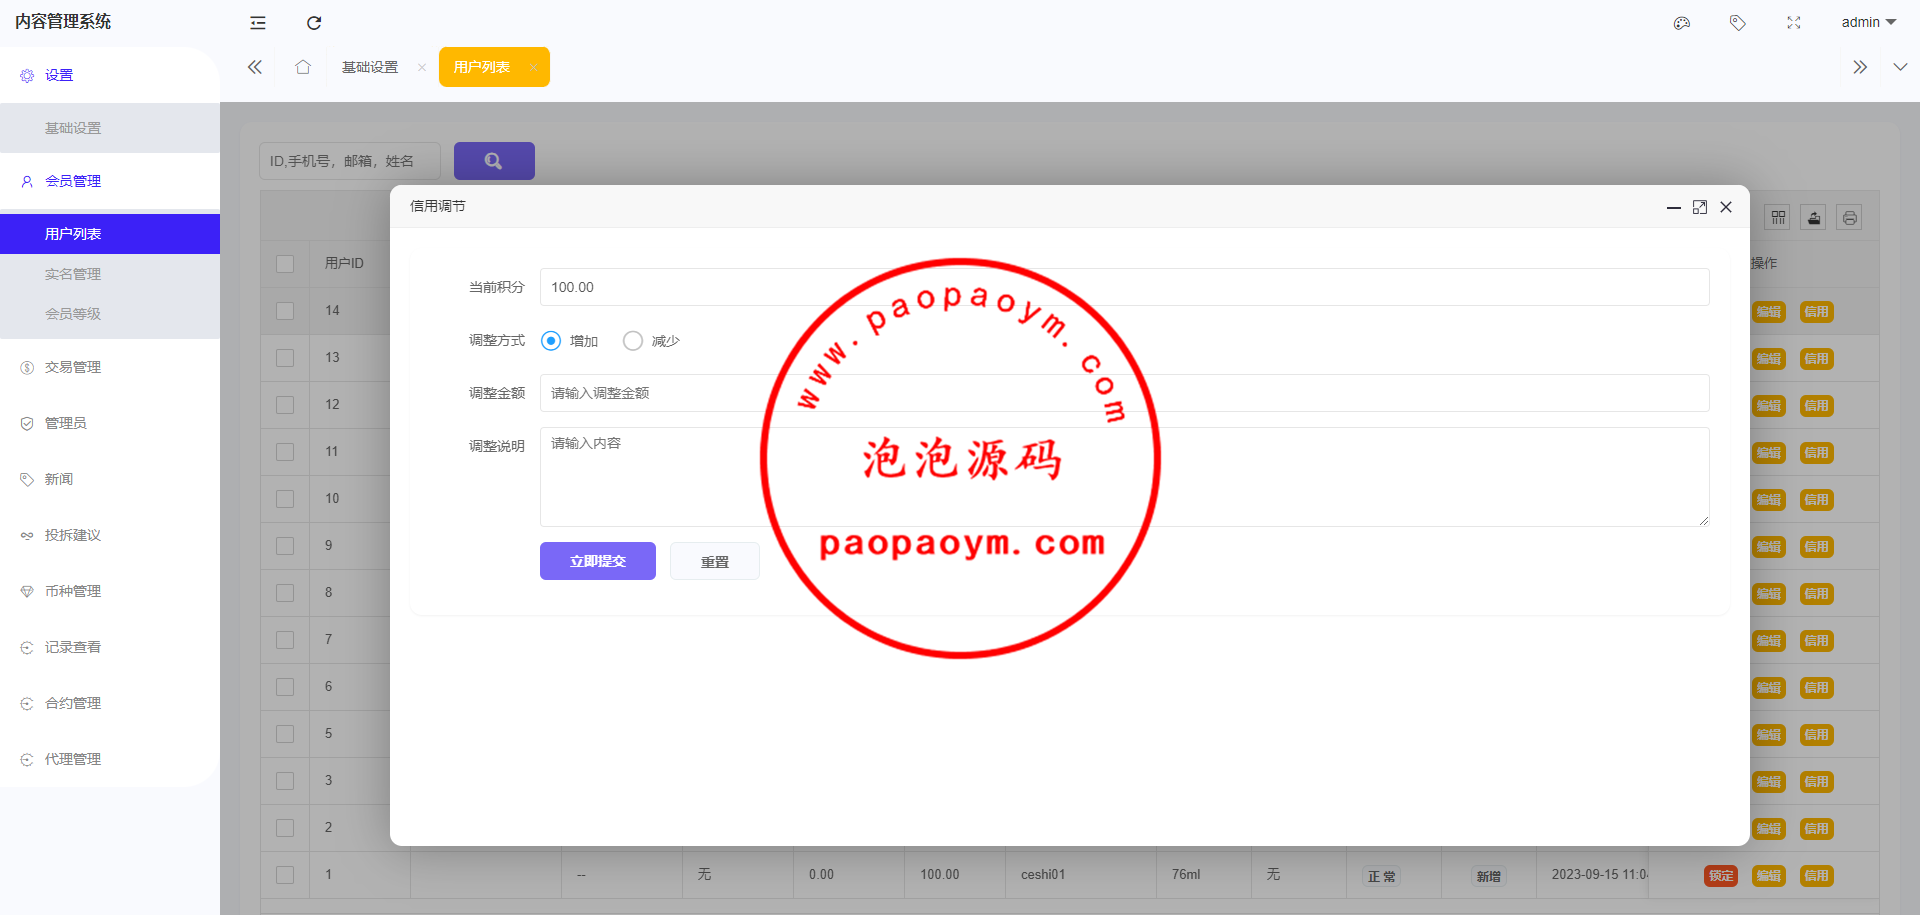
Task: Close the 信用调节 dialog
Action: coord(1726,207)
